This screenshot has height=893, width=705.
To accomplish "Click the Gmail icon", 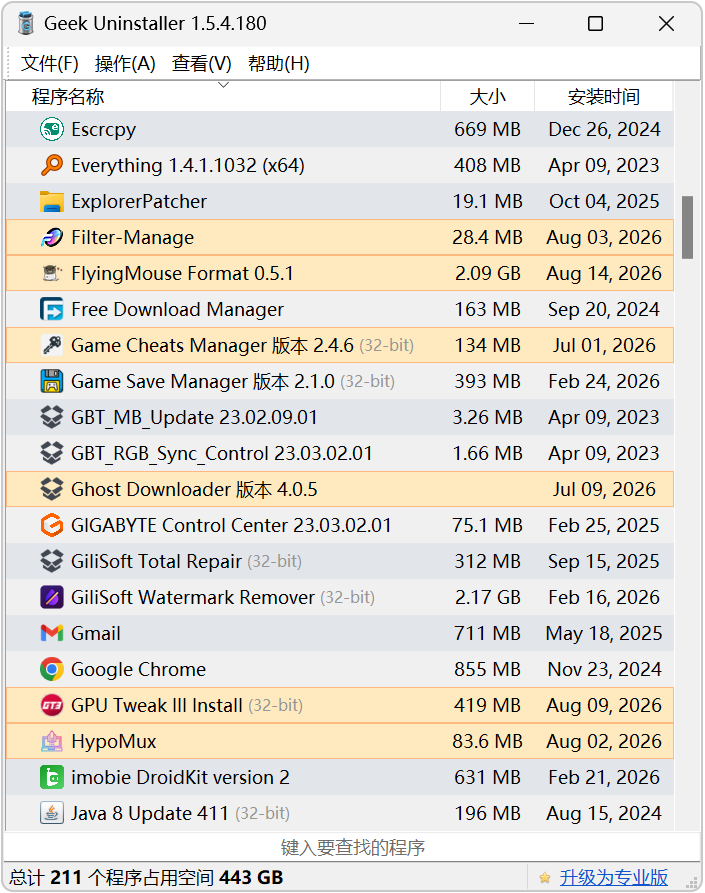I will point(52,633).
